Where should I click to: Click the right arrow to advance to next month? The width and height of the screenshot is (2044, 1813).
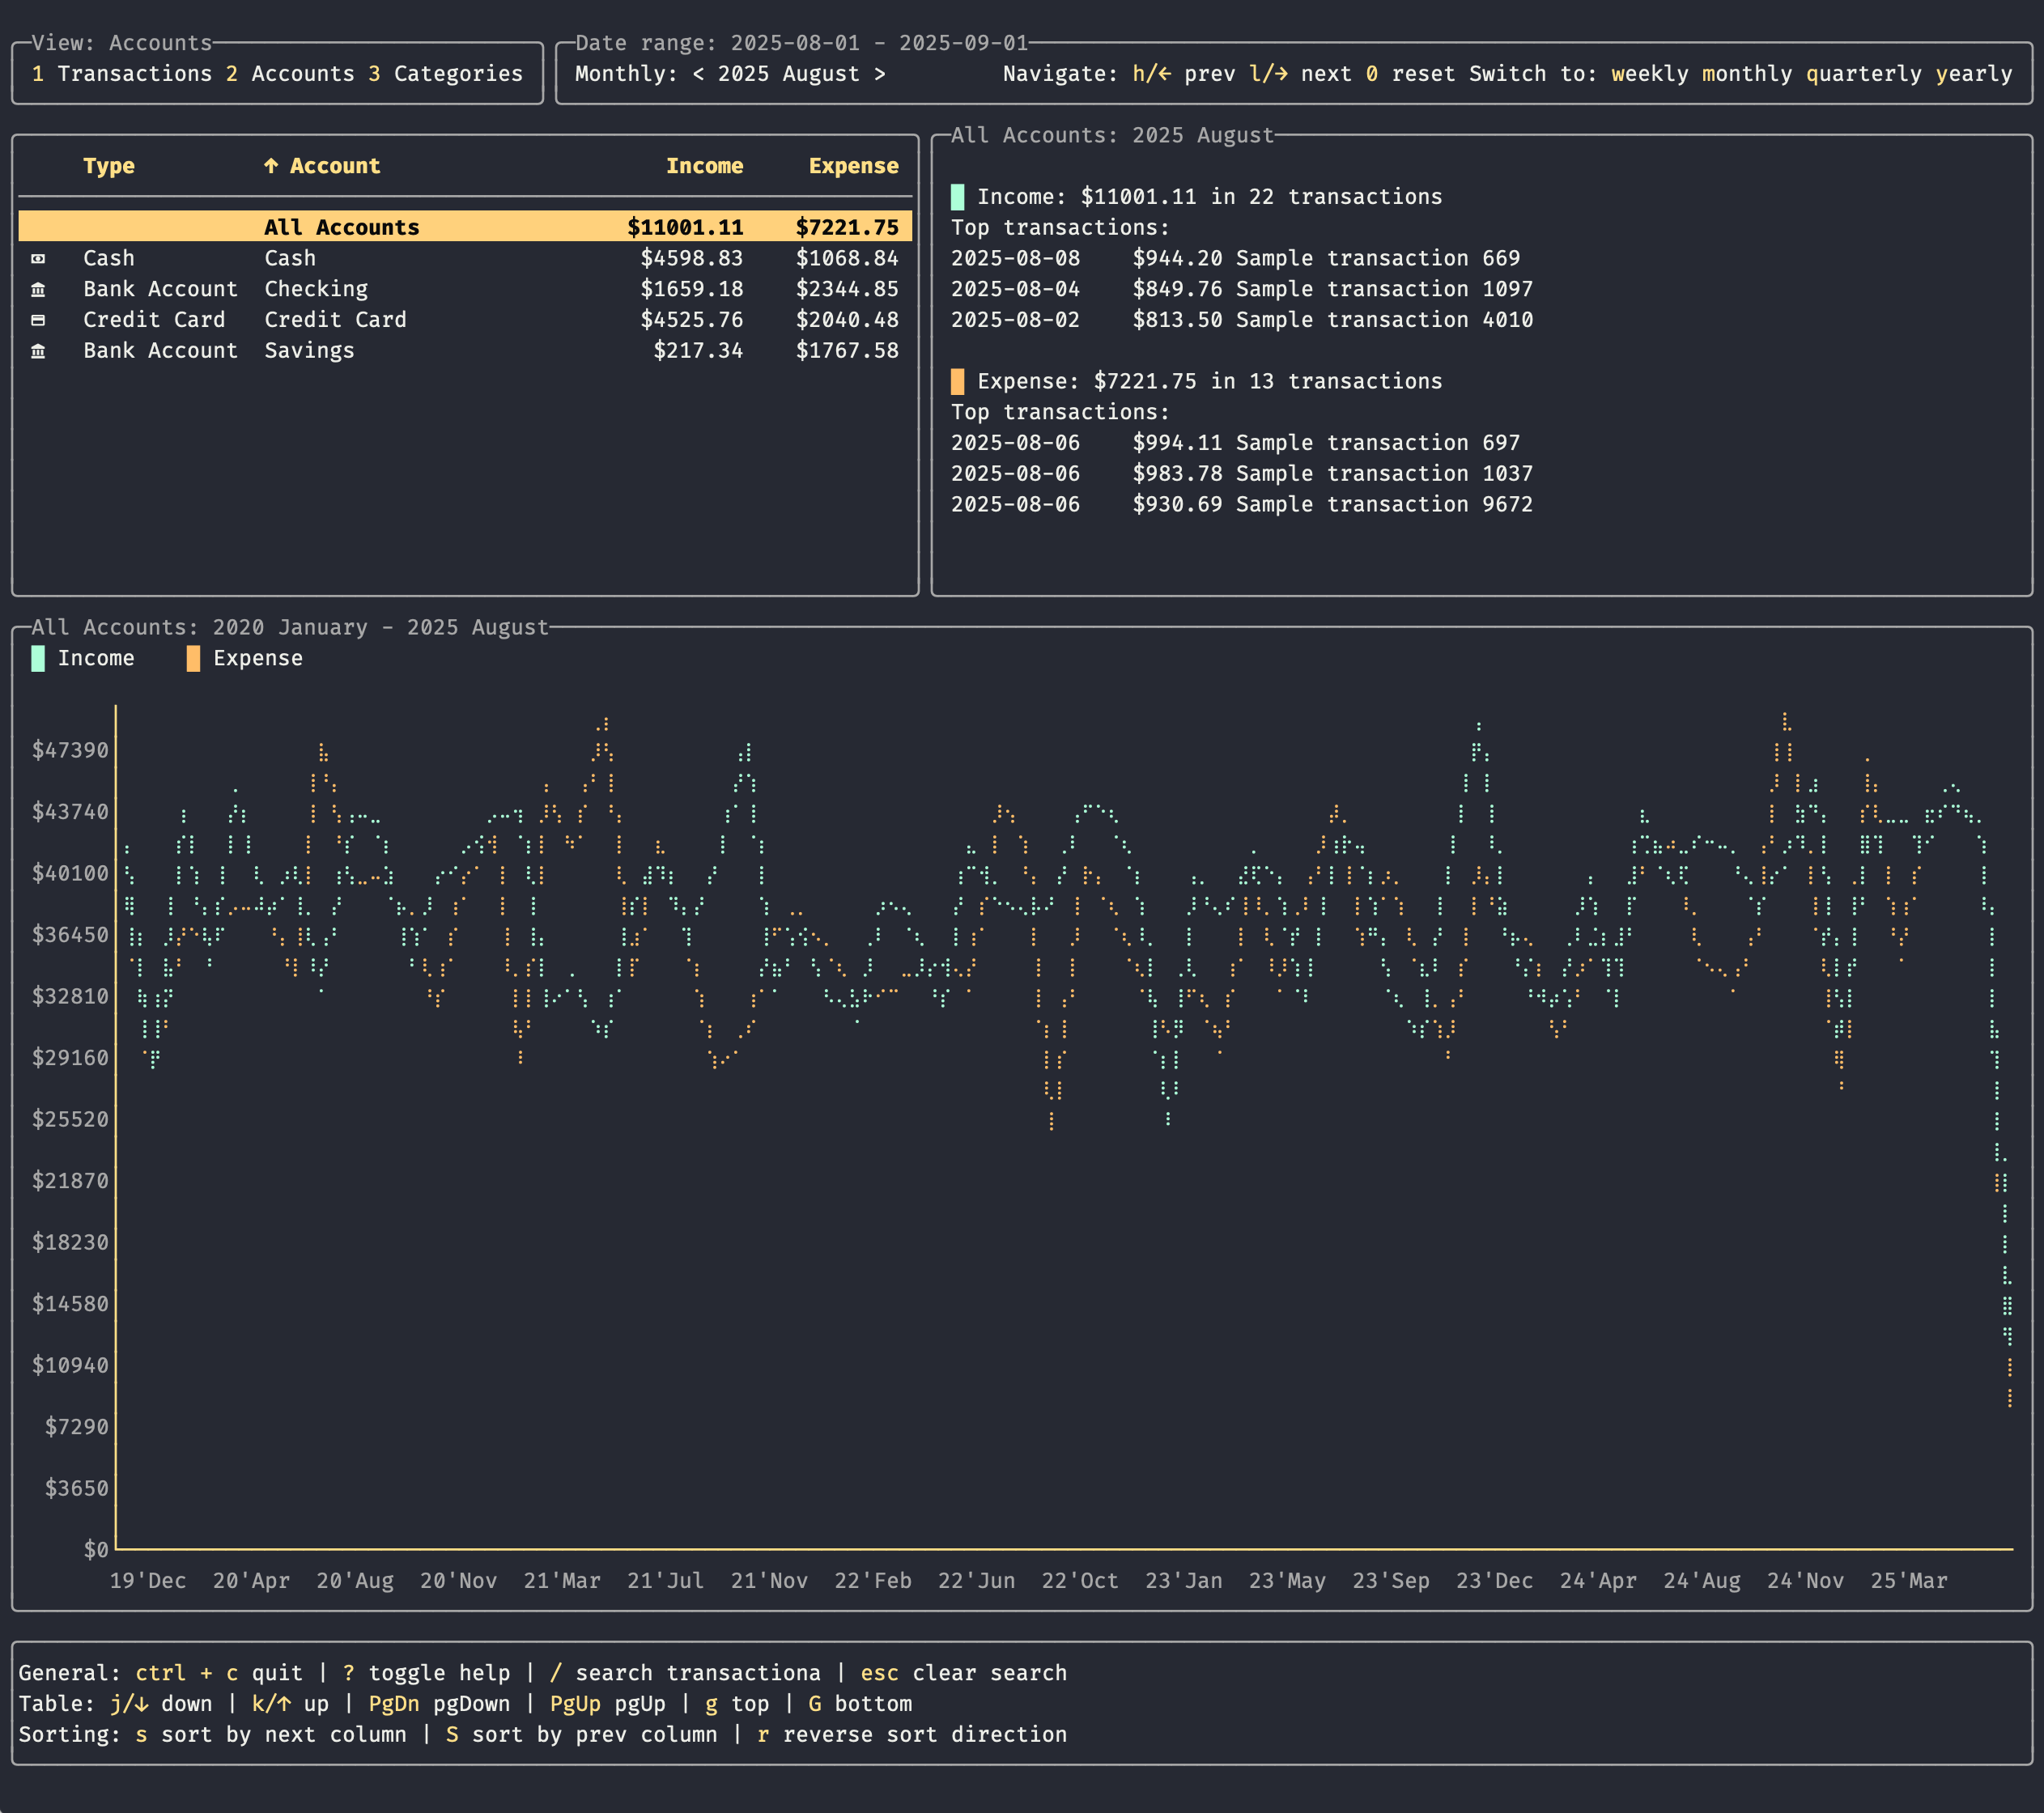point(878,73)
